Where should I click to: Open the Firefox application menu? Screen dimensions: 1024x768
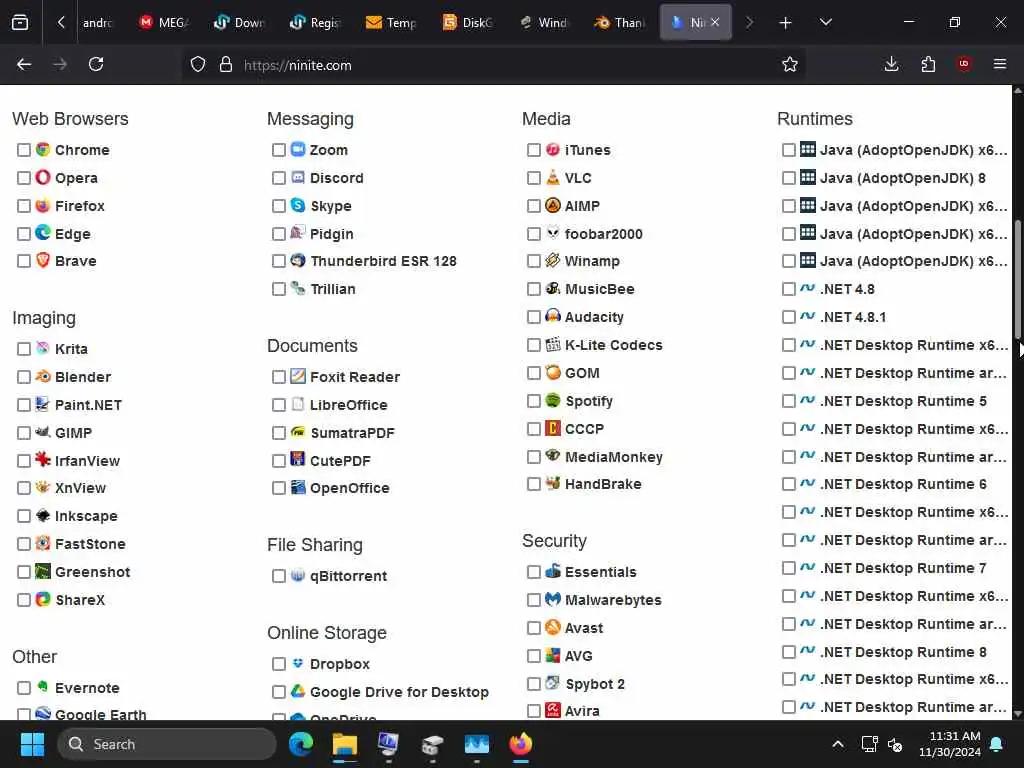[1000, 64]
